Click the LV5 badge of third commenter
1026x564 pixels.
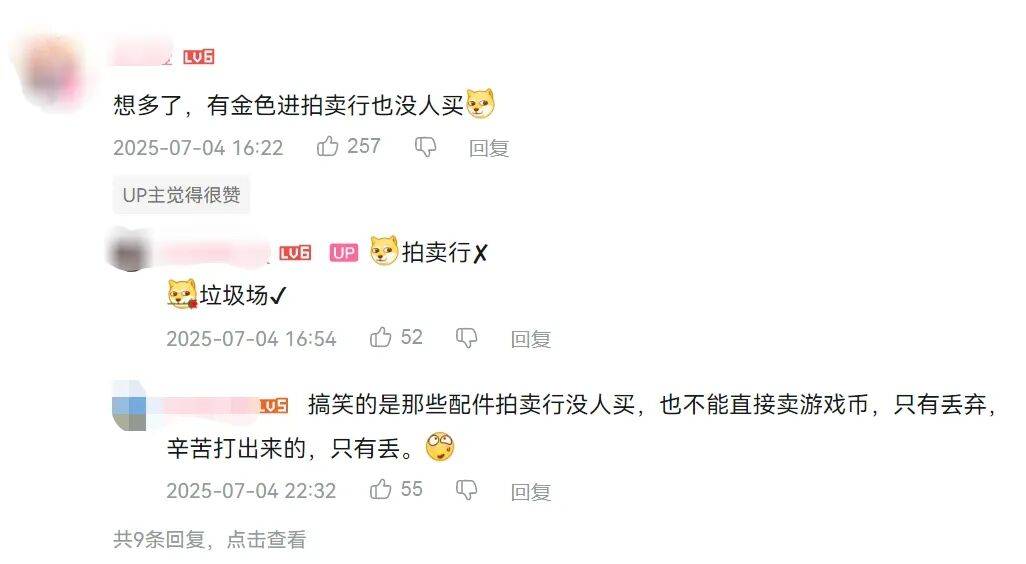point(274,406)
